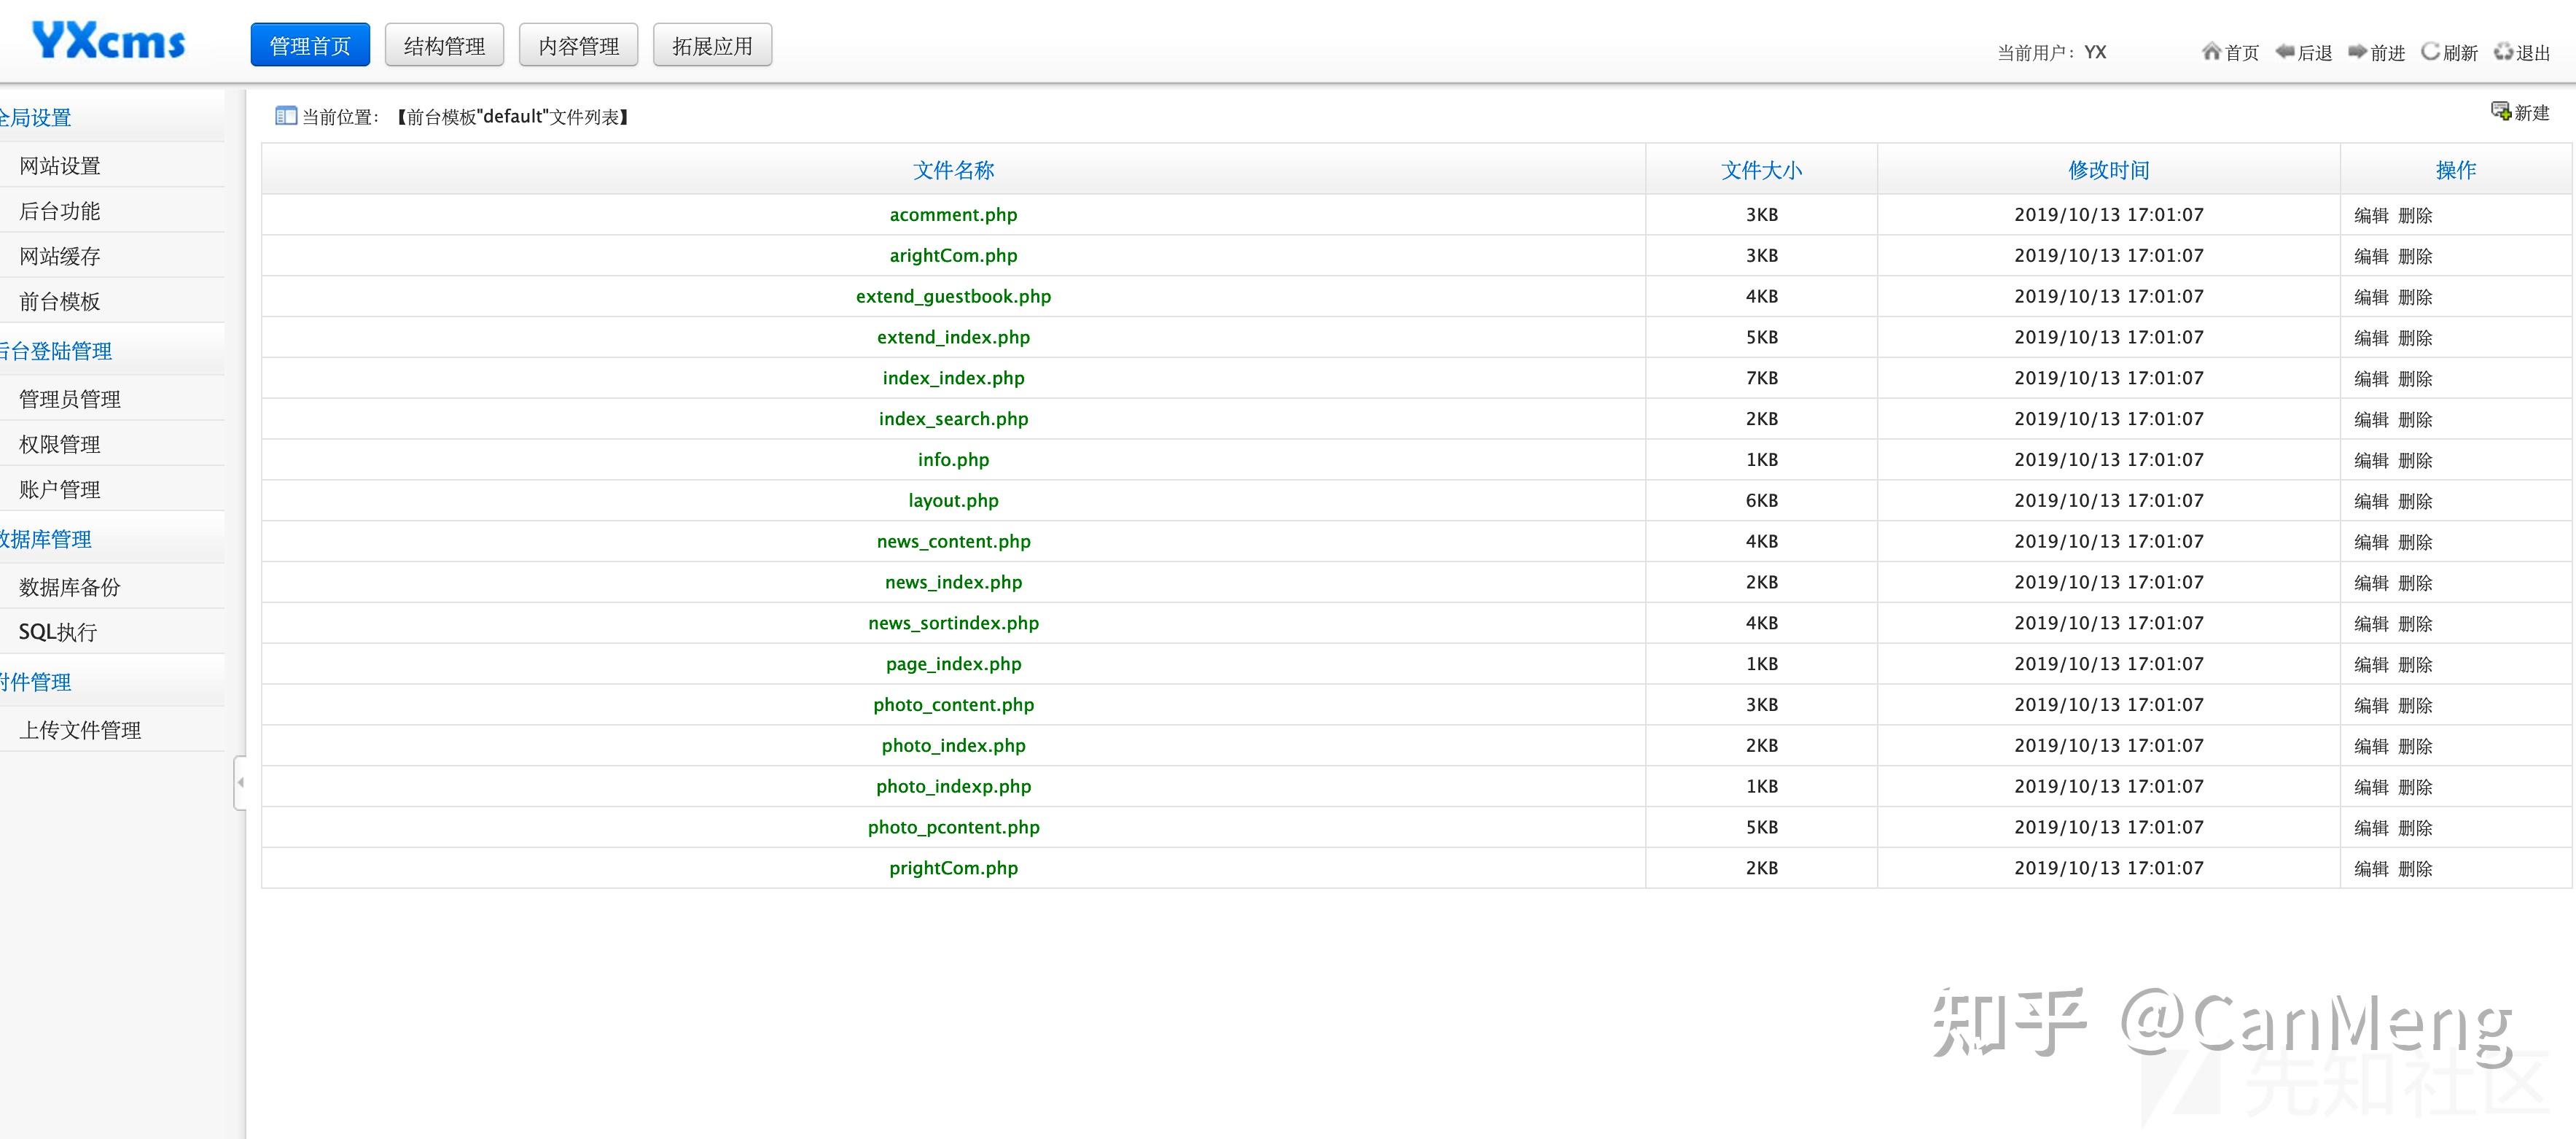Open SQL执行 in the sidebar
Viewport: 2576px width, 1139px height.
58,632
